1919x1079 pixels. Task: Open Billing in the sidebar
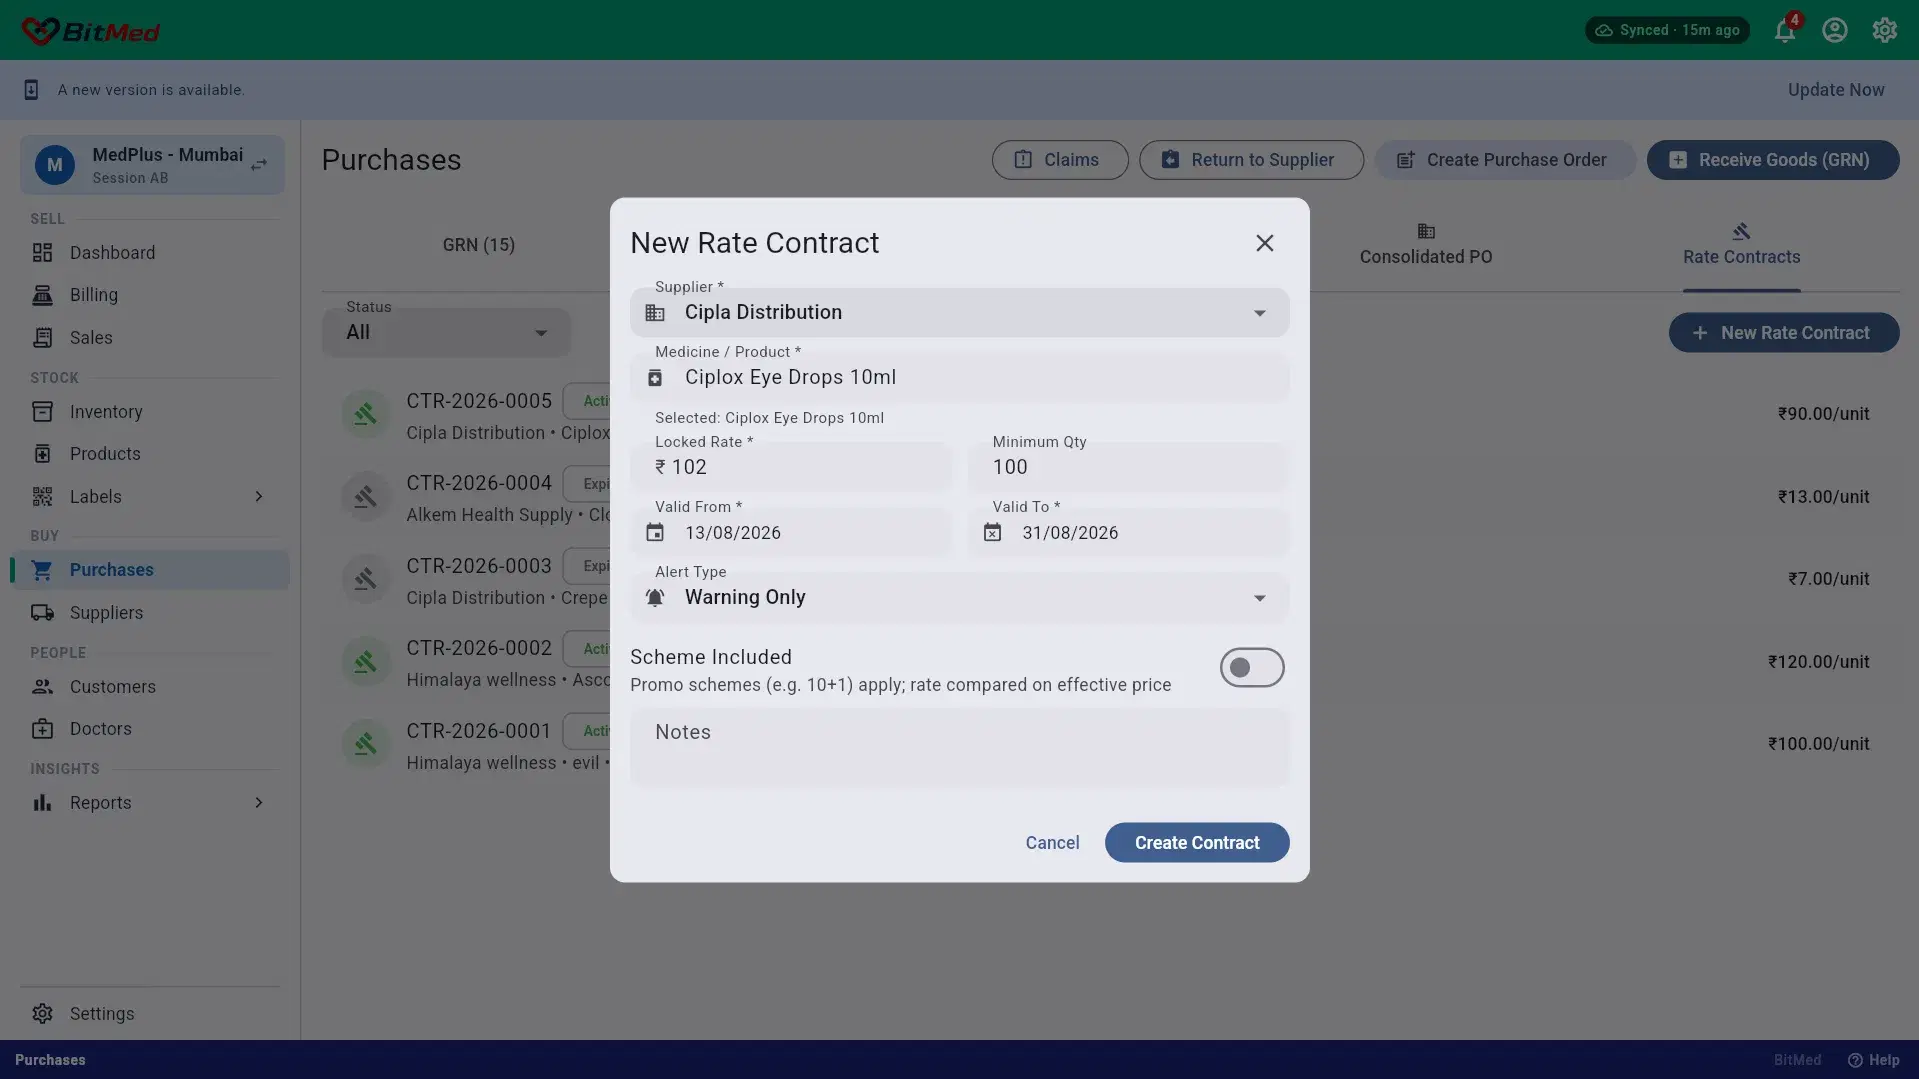point(150,295)
